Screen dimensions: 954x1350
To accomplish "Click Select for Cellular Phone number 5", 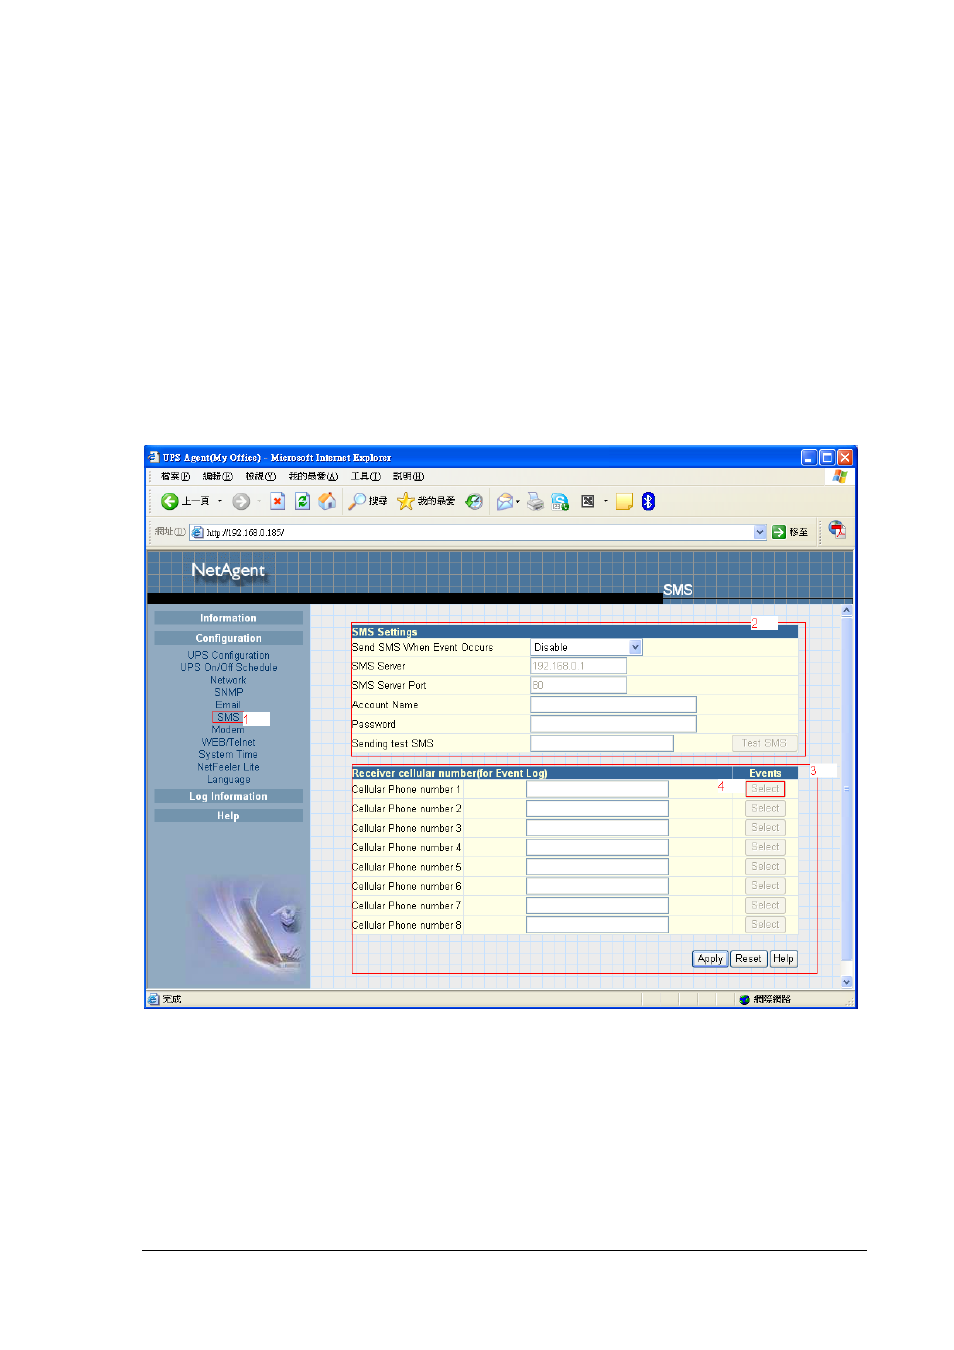I will (765, 867).
